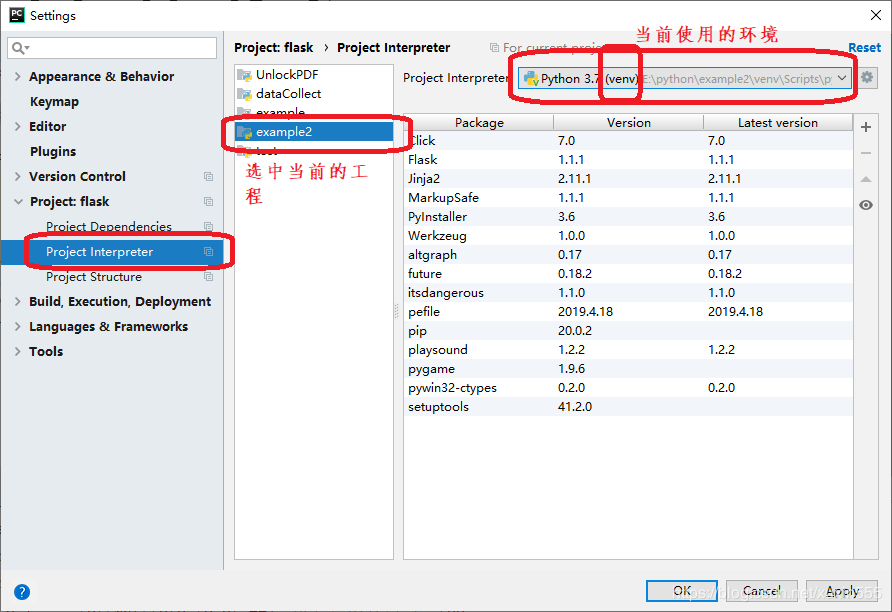The width and height of the screenshot is (892, 612).
Task: Click the install package plus icon
Action: [x=866, y=127]
